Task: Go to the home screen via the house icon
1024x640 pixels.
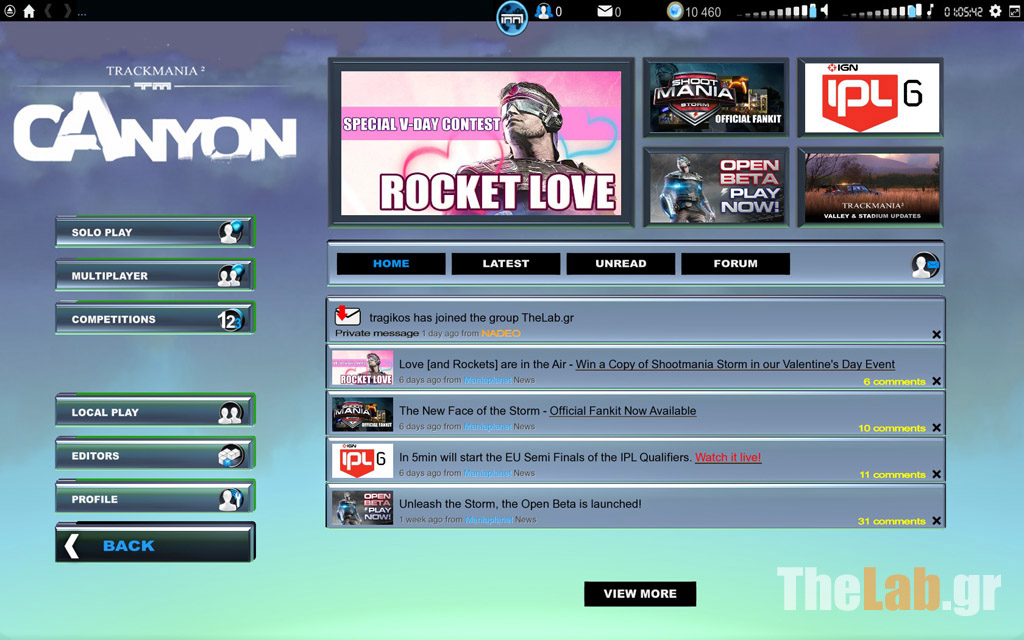Action: pyautogui.click(x=29, y=11)
